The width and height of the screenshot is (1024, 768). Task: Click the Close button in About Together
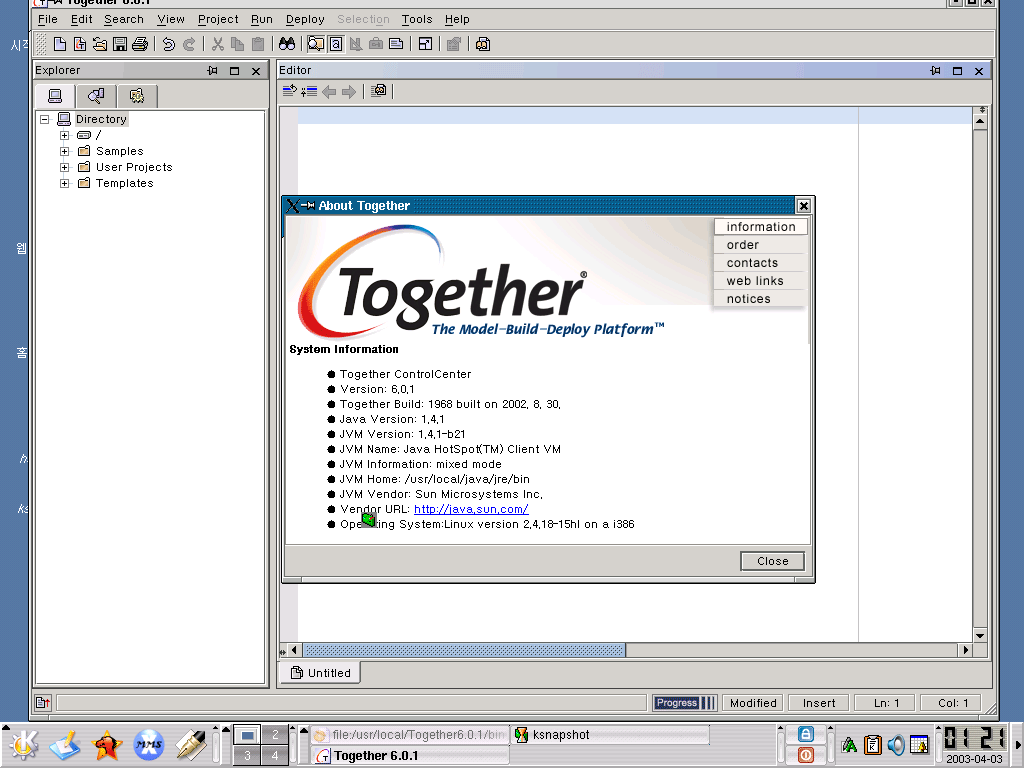(773, 561)
